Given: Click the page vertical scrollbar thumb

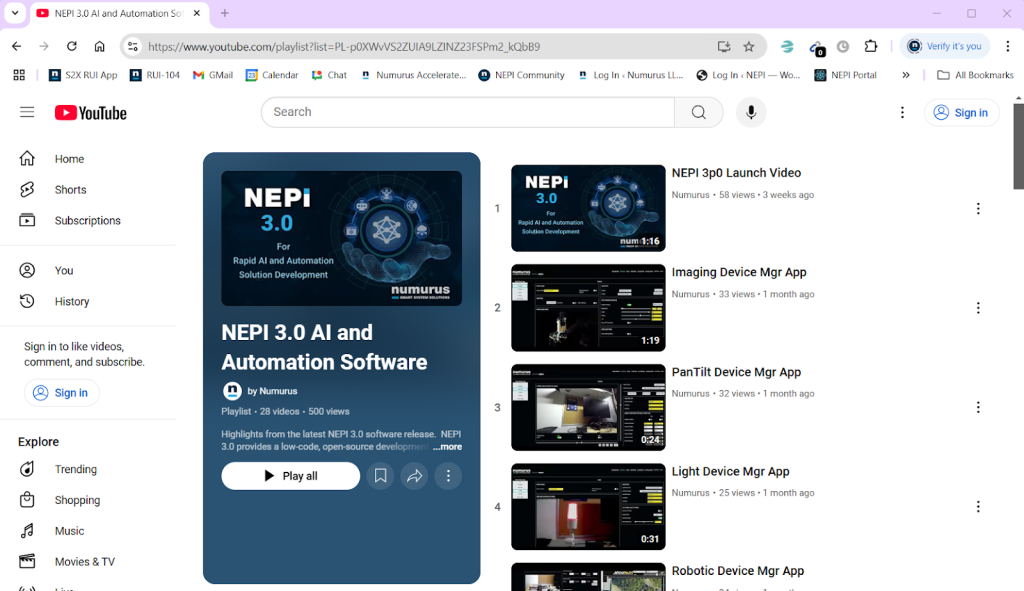Looking at the screenshot, I should click(1018, 146).
